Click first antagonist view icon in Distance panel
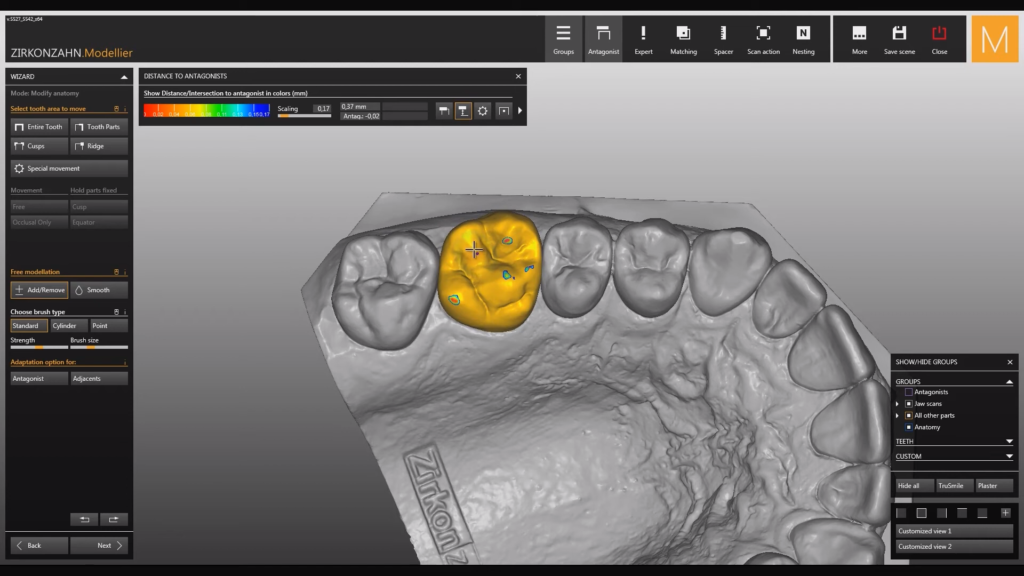The image size is (1024, 576). tap(443, 111)
